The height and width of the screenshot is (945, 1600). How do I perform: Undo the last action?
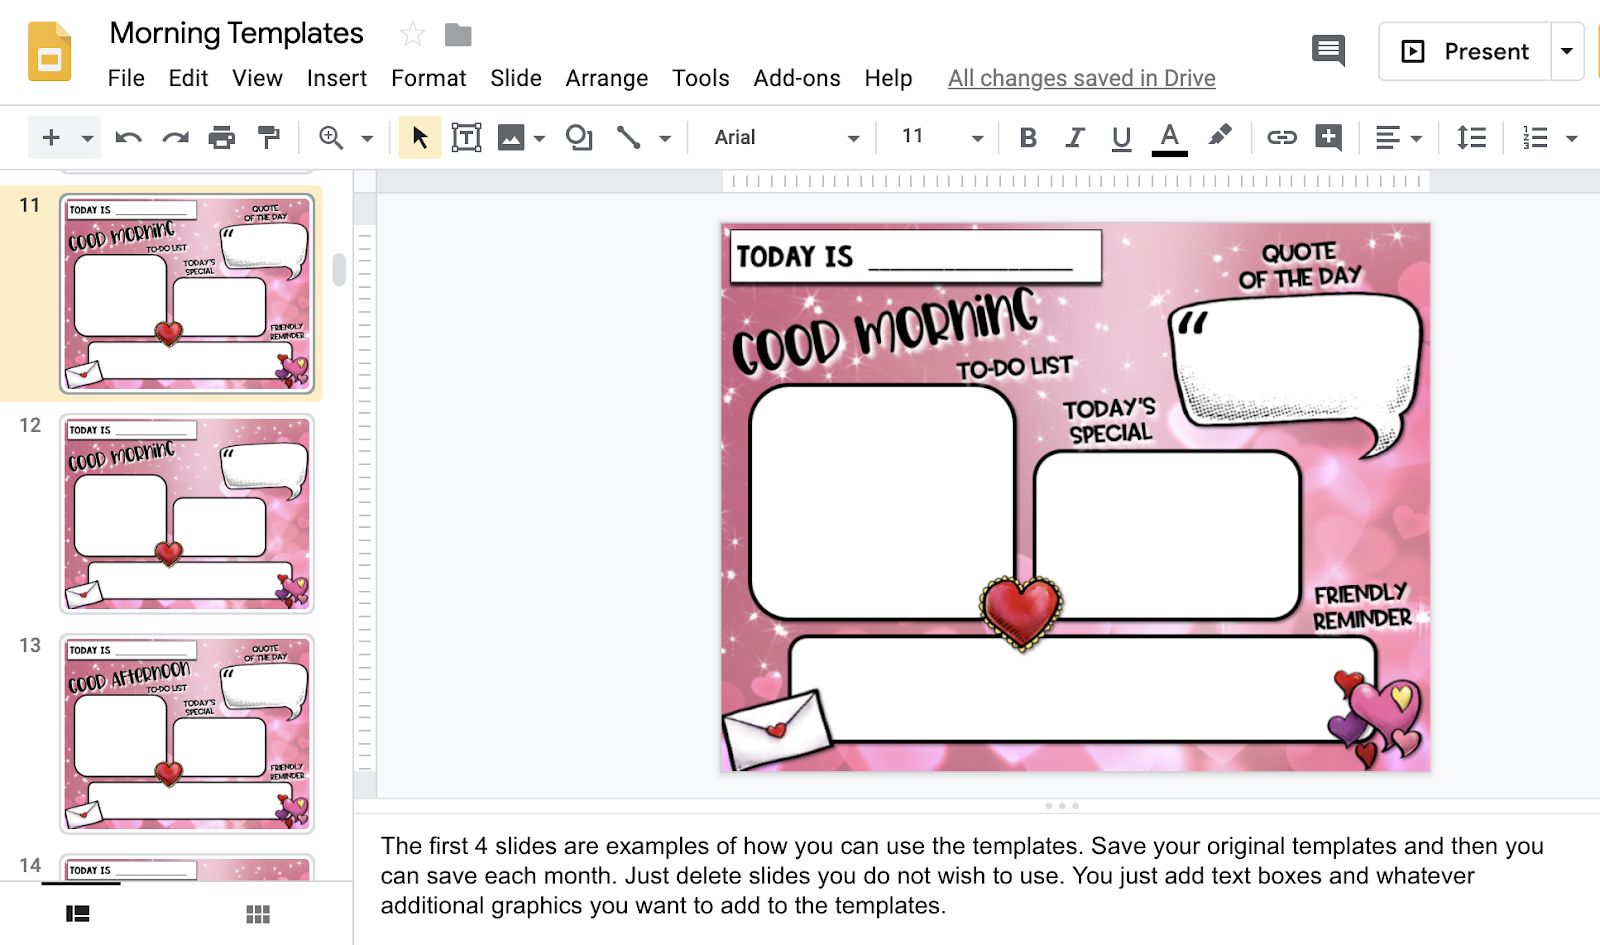(128, 137)
